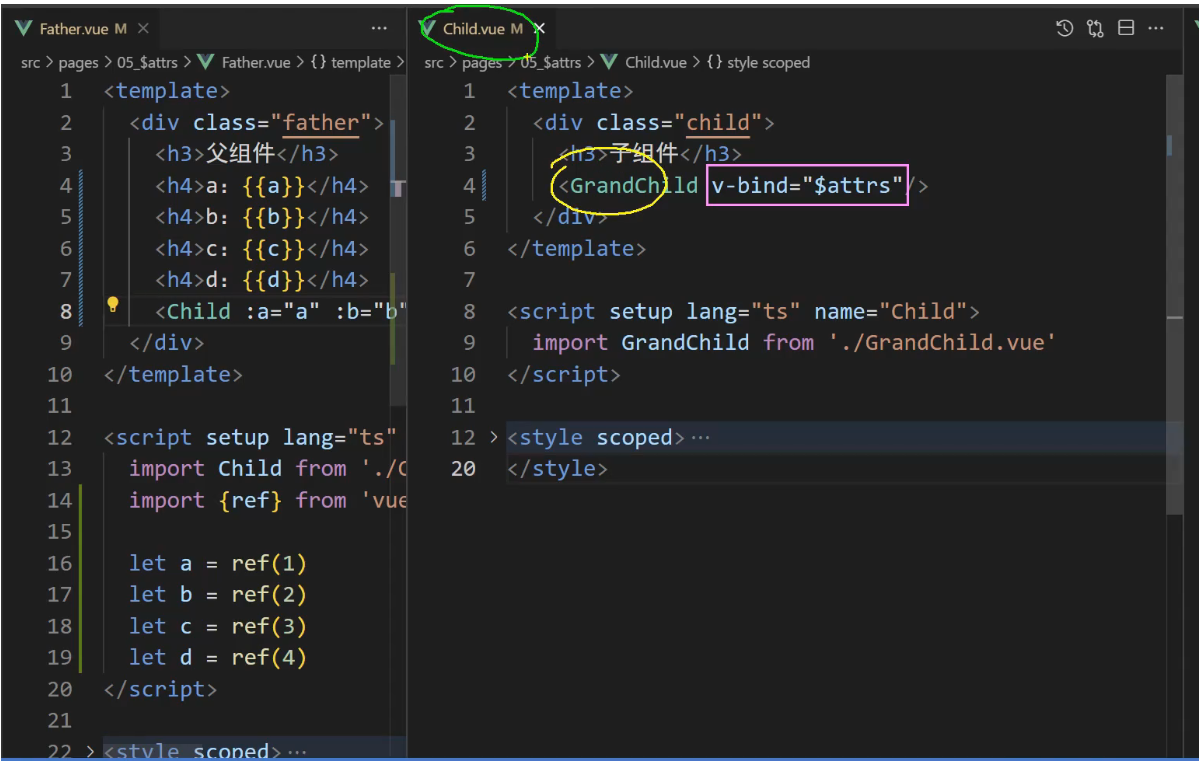The width and height of the screenshot is (1201, 764).
Task: Open timeline history icon in Child.vue toolbar
Action: 1064,29
